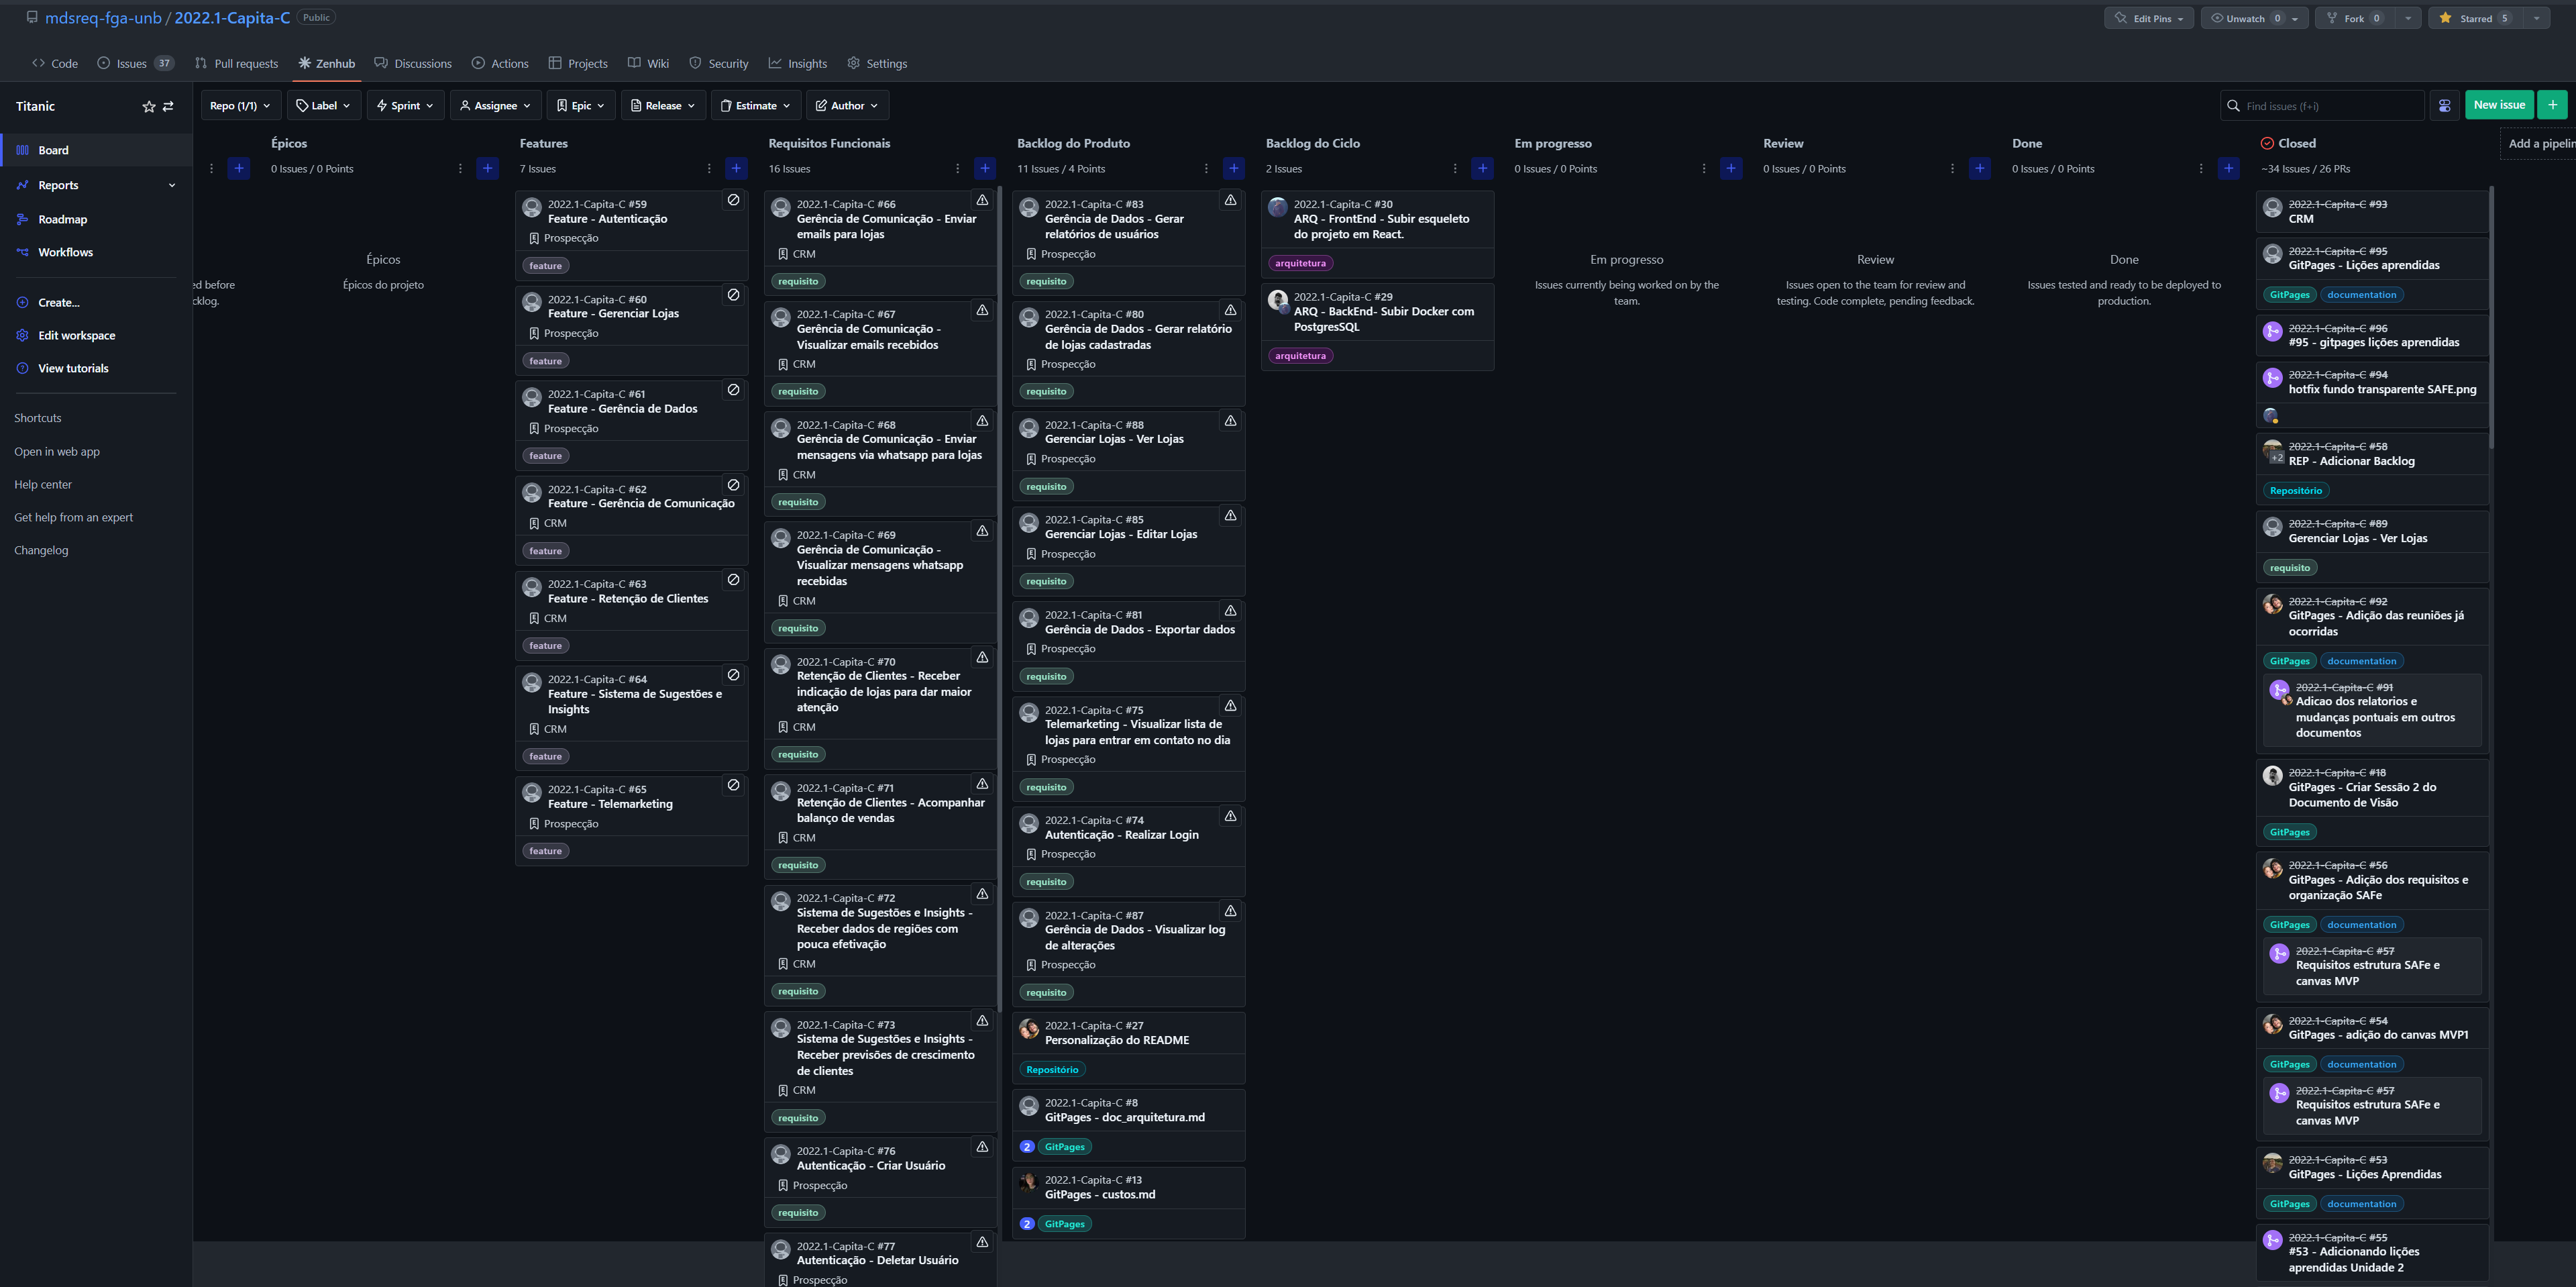Click Repositório label on issue #27
Image resolution: width=2576 pixels, height=1287 pixels.
(1052, 1069)
